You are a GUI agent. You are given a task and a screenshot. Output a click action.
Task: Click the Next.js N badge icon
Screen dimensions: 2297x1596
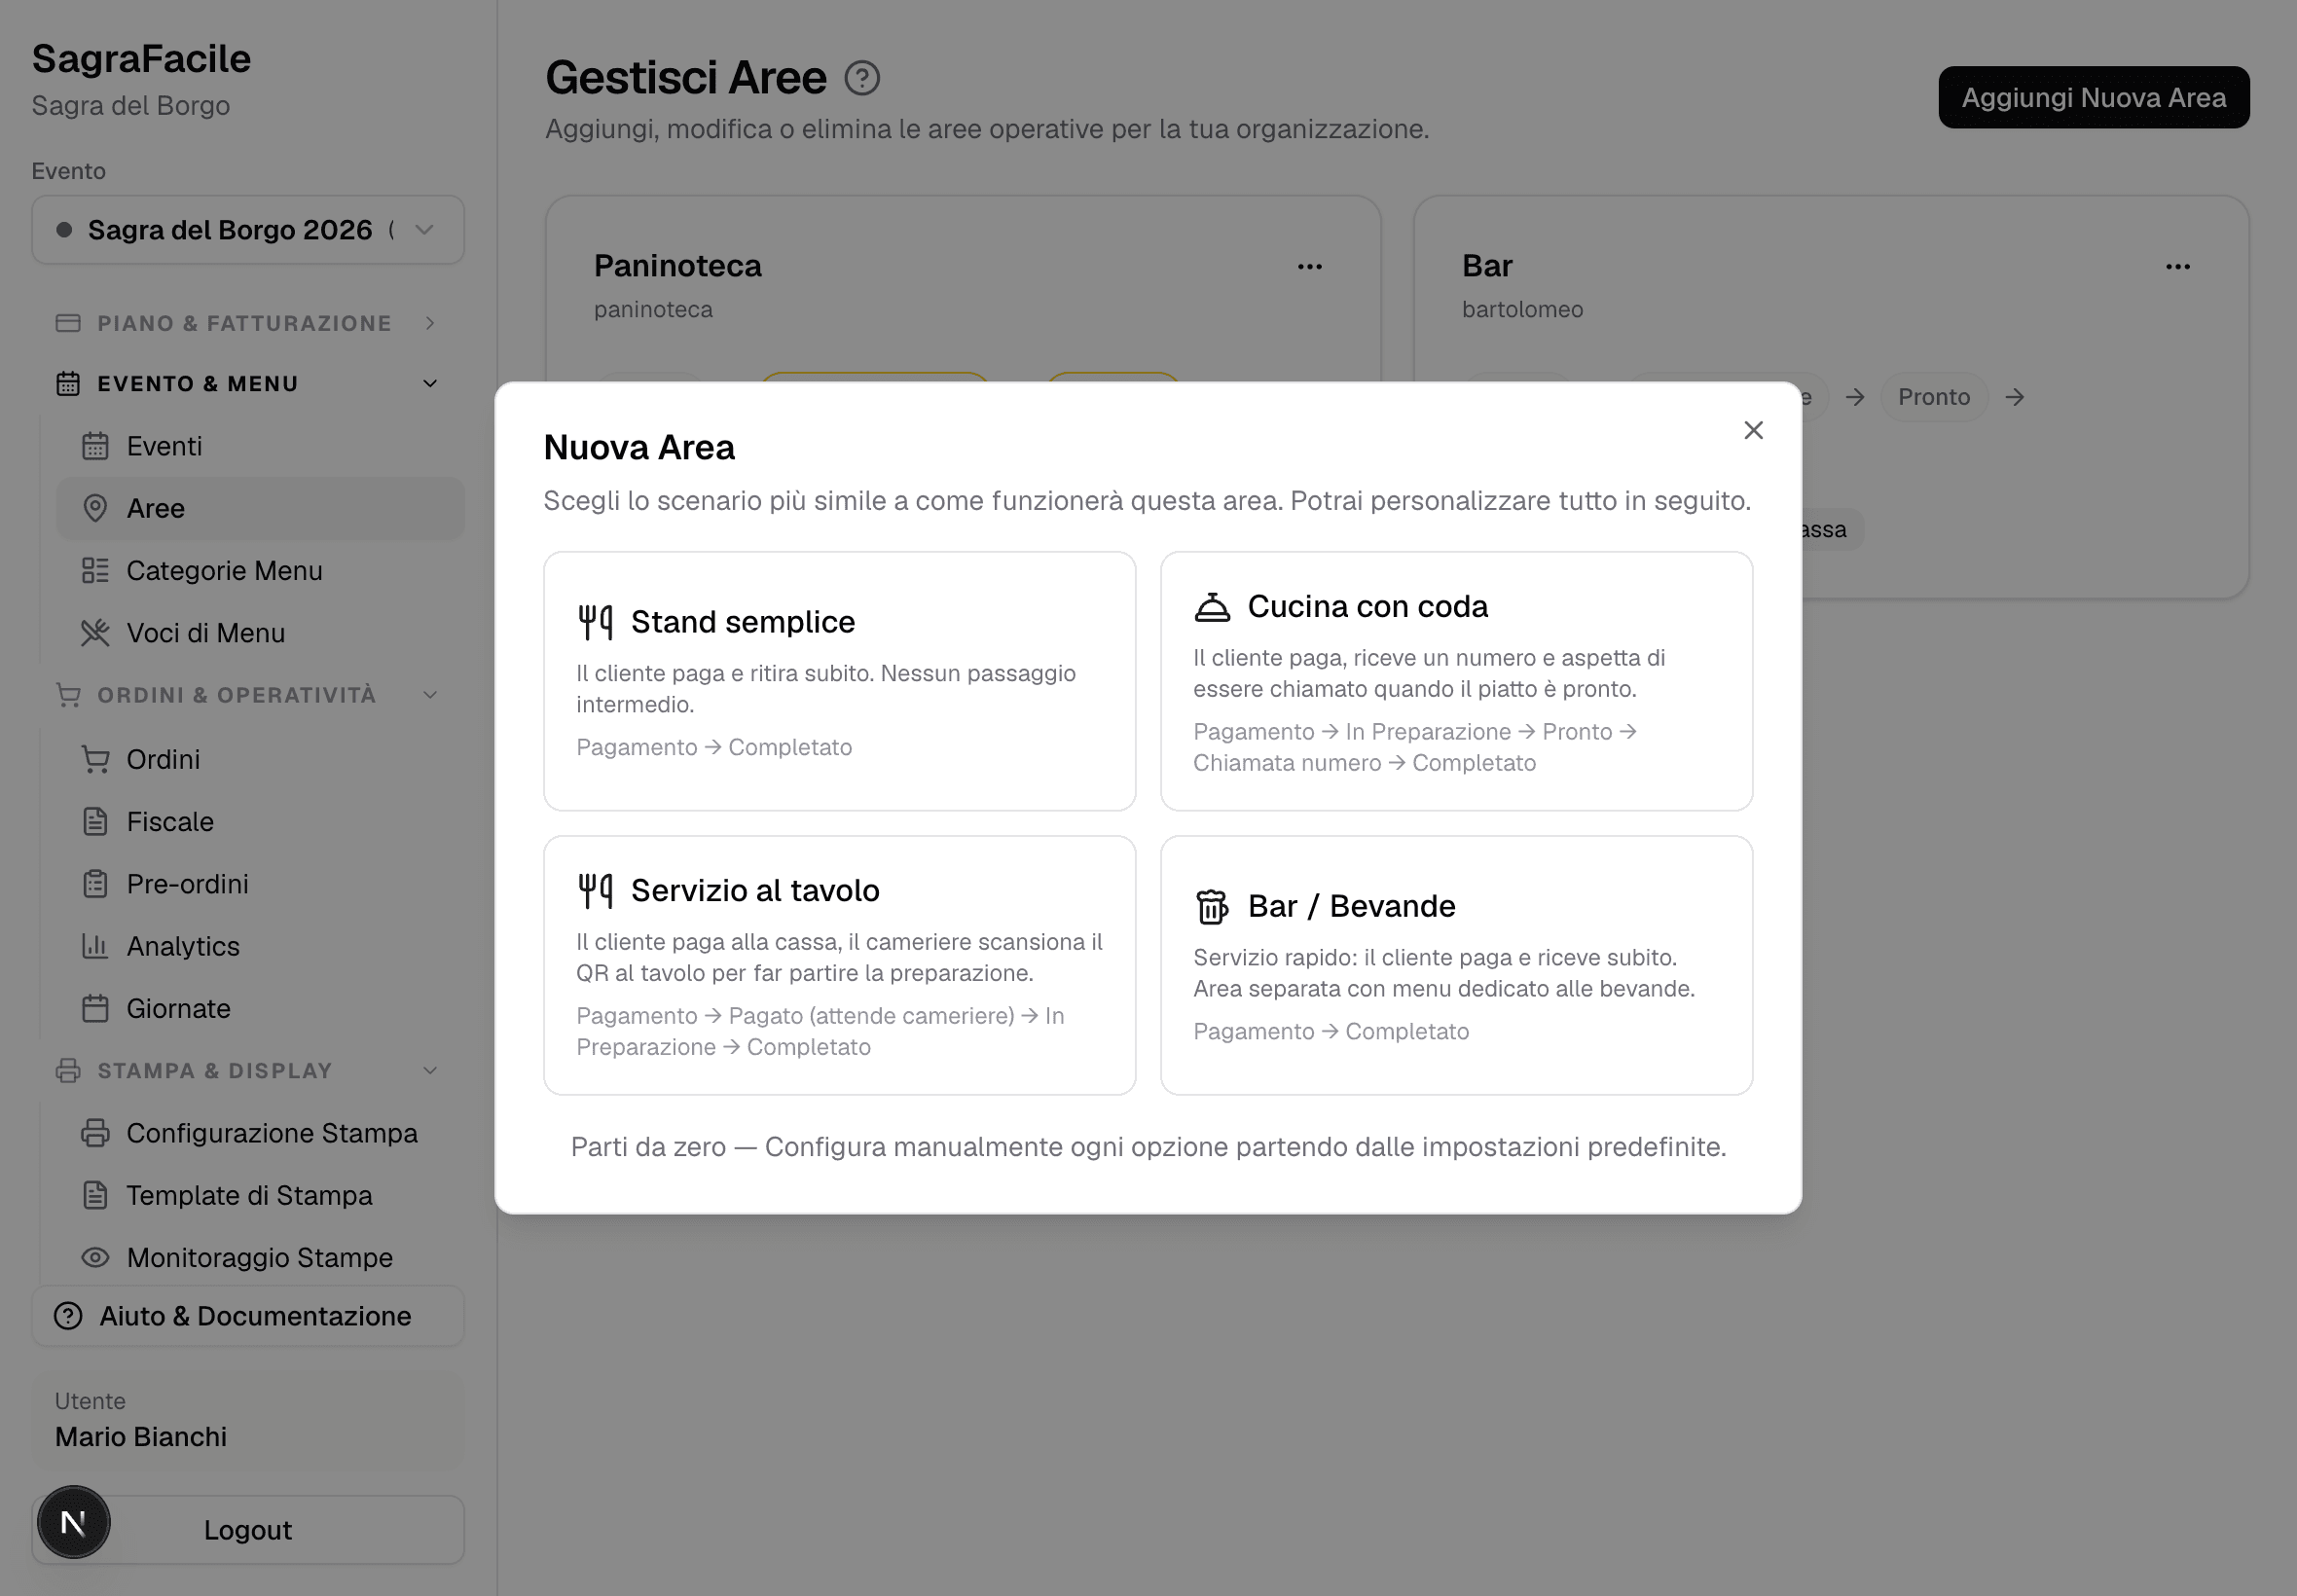[x=74, y=1522]
